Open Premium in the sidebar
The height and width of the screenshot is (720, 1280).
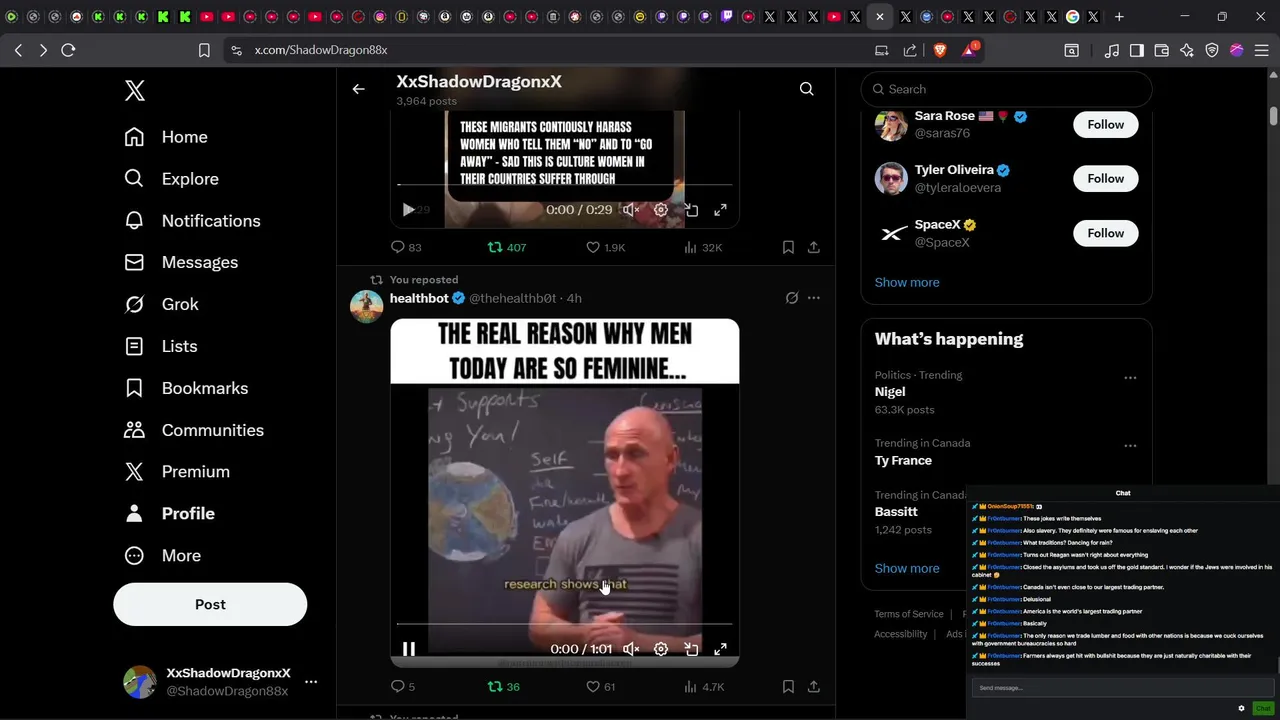pyautogui.click(x=177, y=471)
